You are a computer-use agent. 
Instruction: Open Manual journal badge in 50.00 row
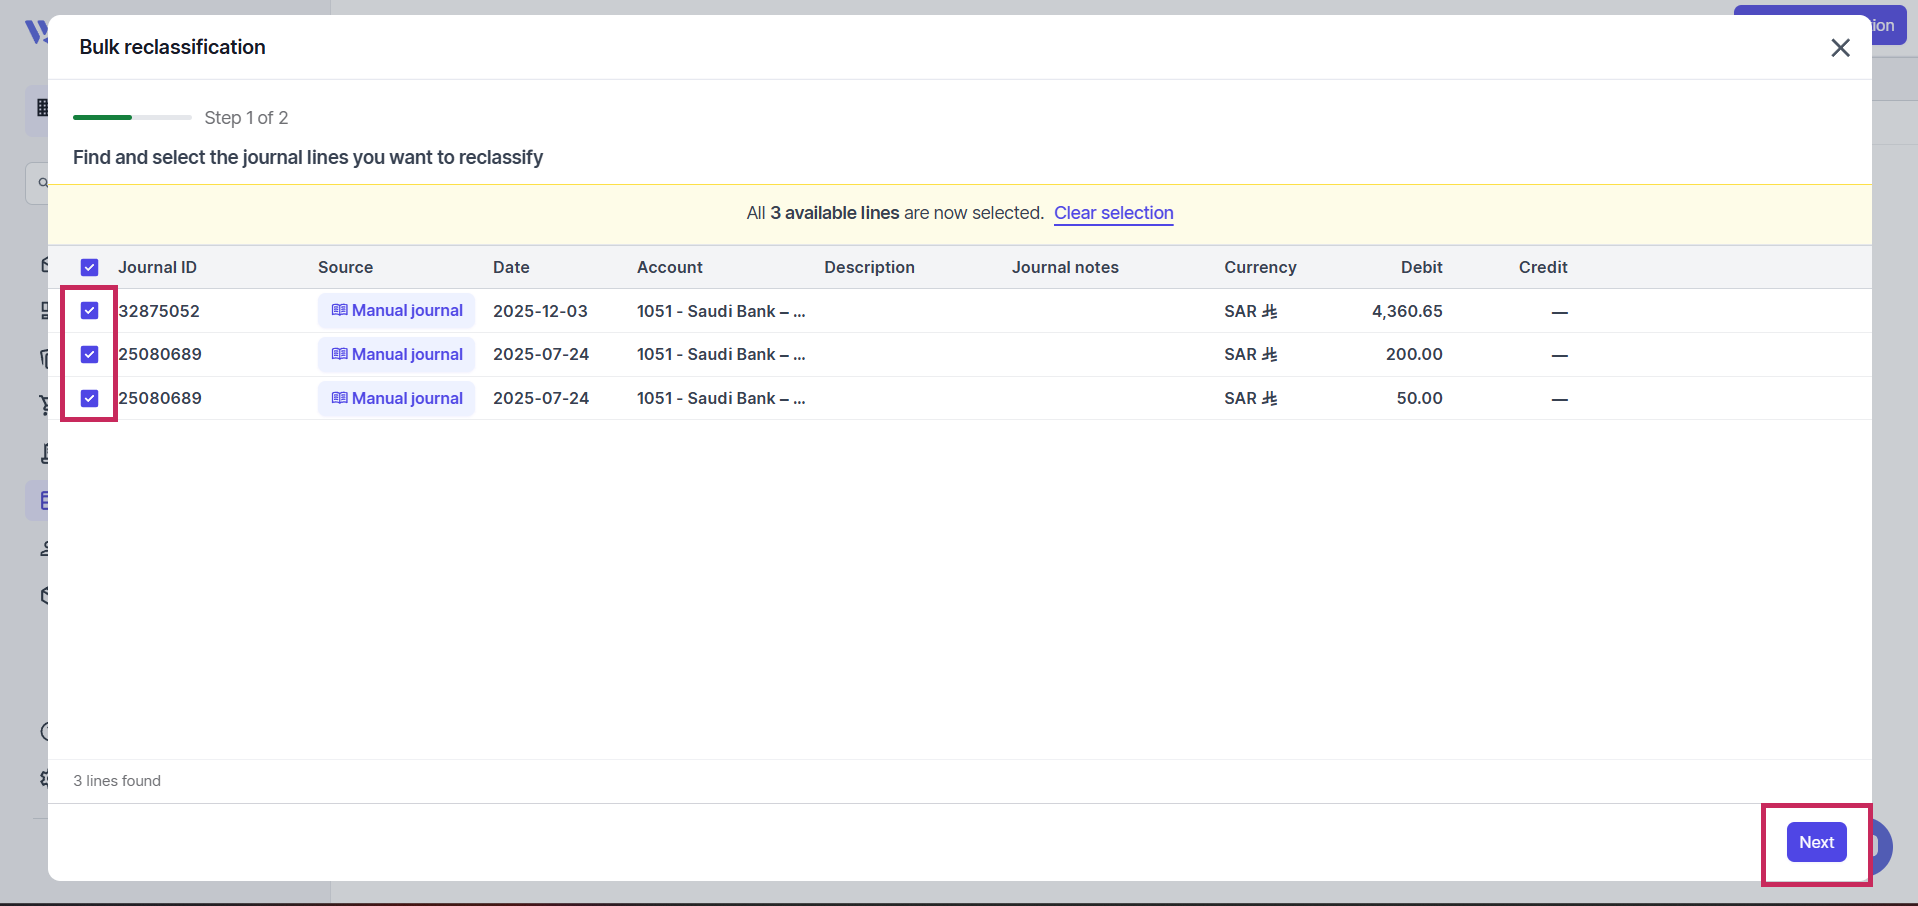pyautogui.click(x=397, y=399)
